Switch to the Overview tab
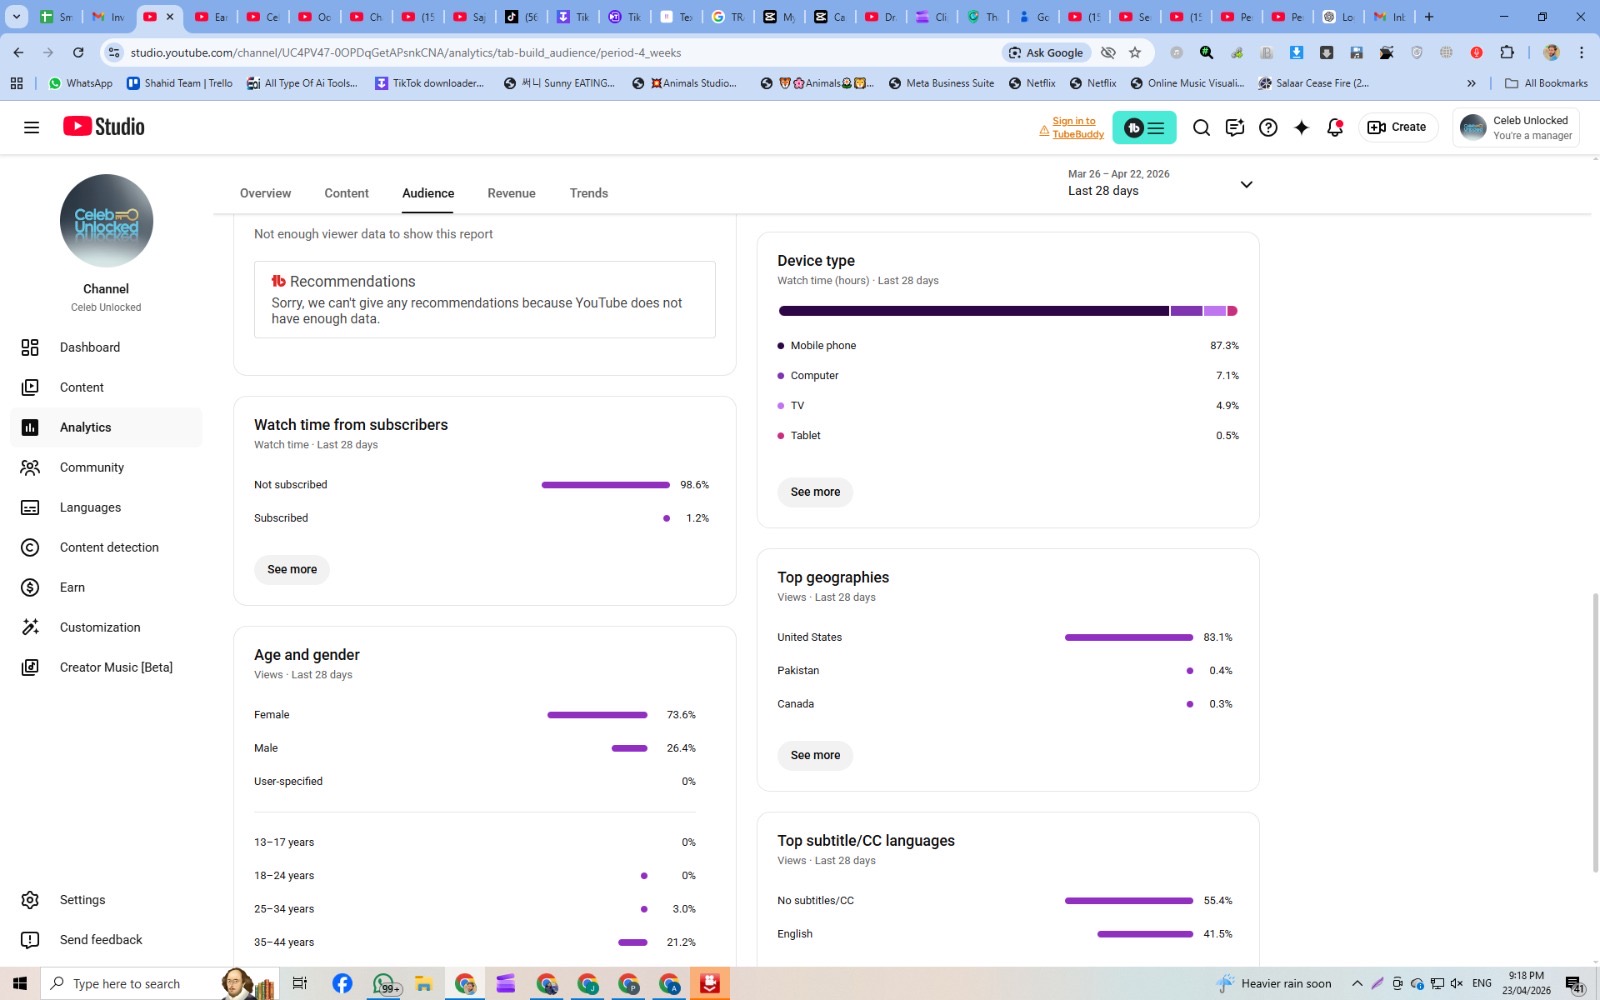 coord(265,193)
